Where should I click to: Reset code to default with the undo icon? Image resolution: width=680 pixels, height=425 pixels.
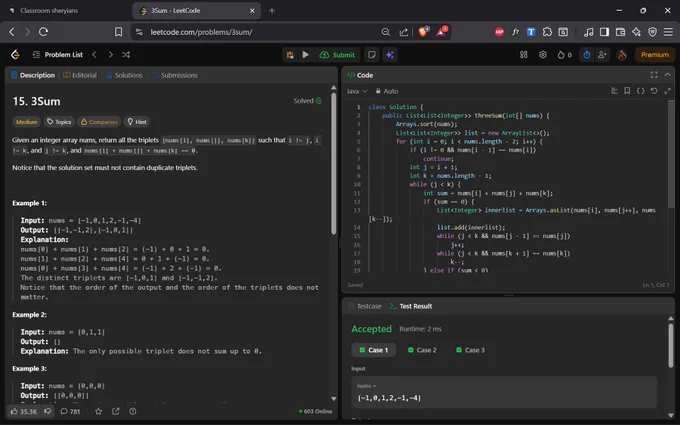[x=654, y=91]
